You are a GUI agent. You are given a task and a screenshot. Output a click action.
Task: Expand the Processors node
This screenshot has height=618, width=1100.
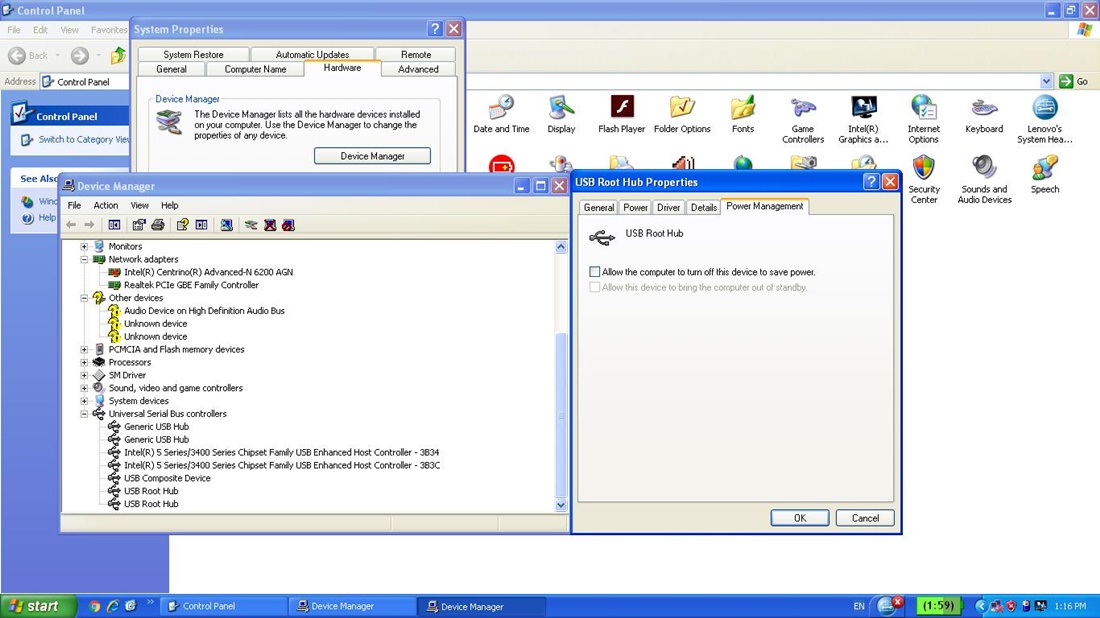tap(84, 362)
